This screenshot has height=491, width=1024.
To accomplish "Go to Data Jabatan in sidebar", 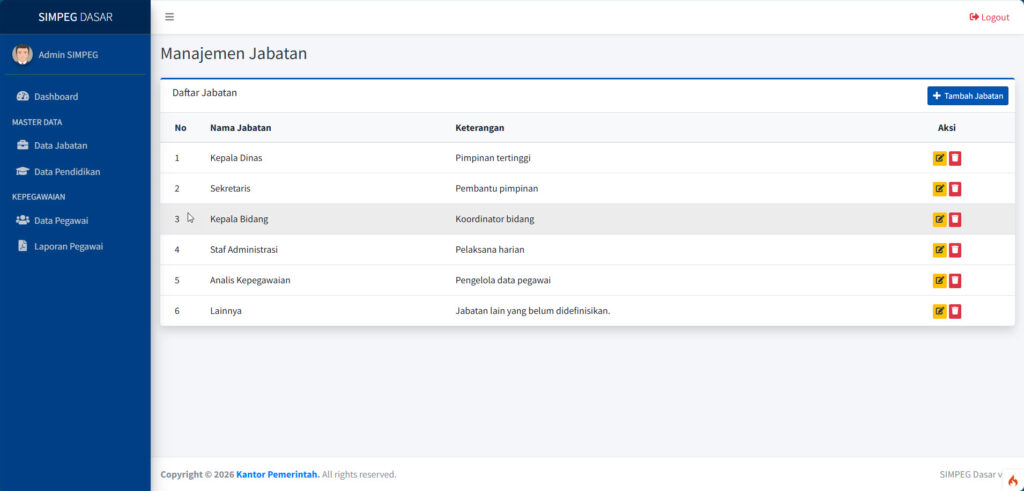I will [60, 146].
